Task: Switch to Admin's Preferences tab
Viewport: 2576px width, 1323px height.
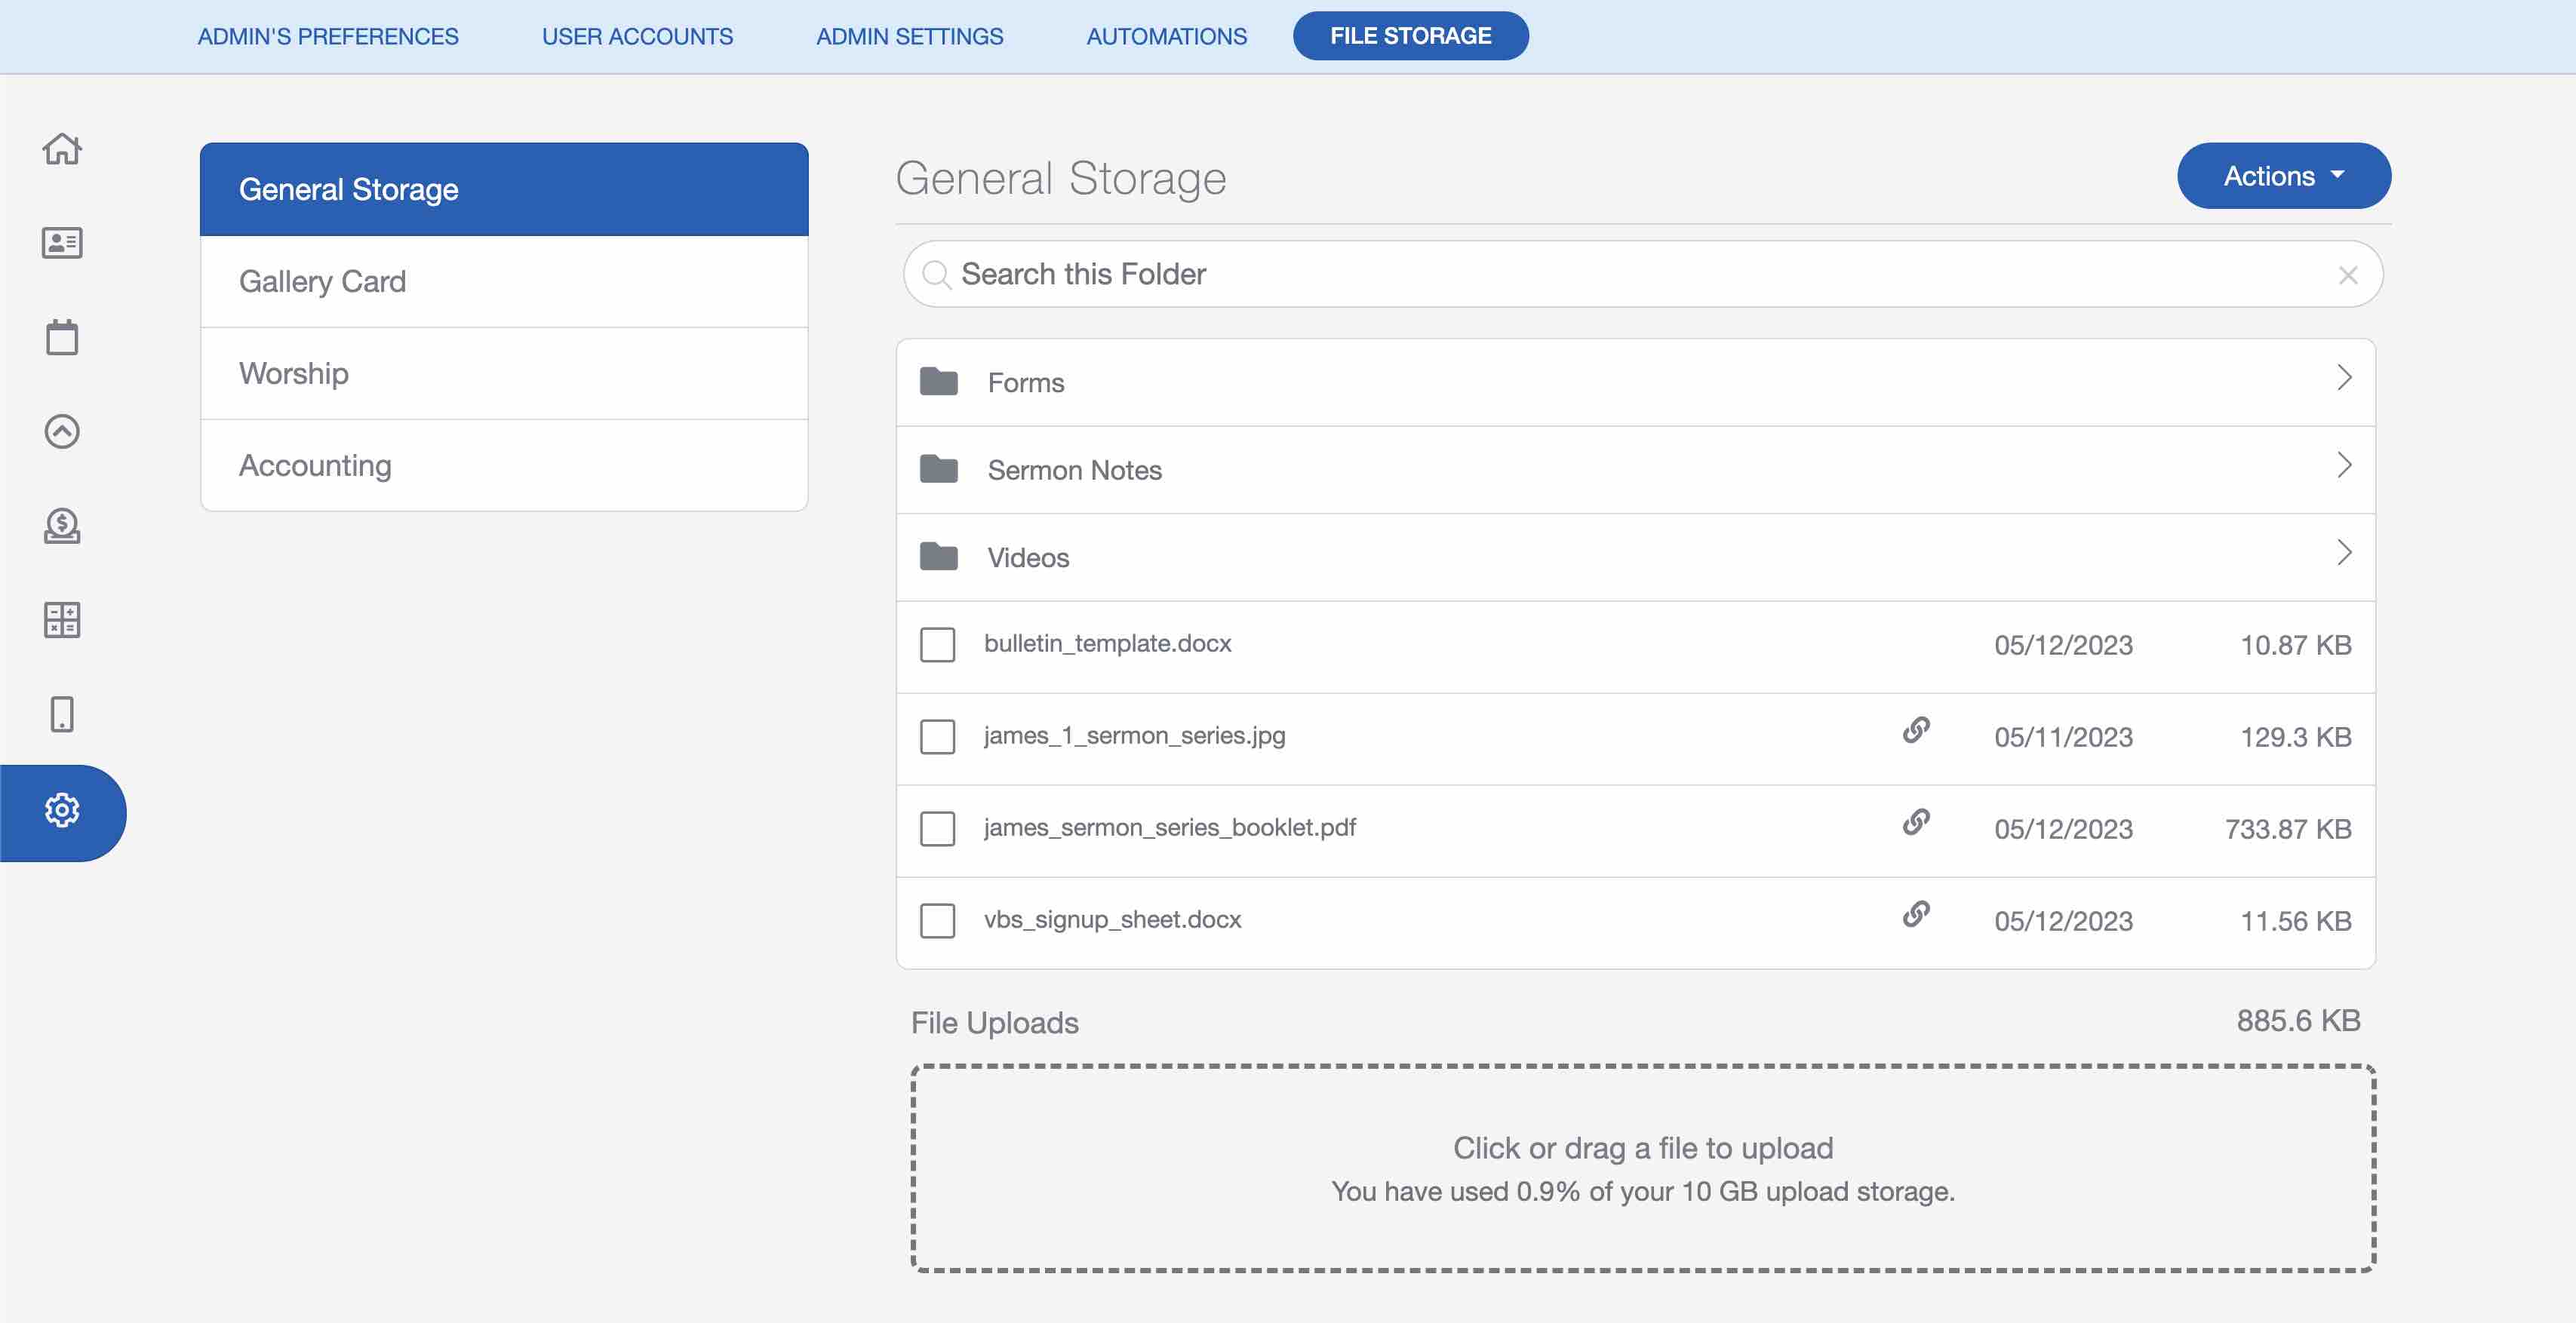Action: [x=328, y=37]
